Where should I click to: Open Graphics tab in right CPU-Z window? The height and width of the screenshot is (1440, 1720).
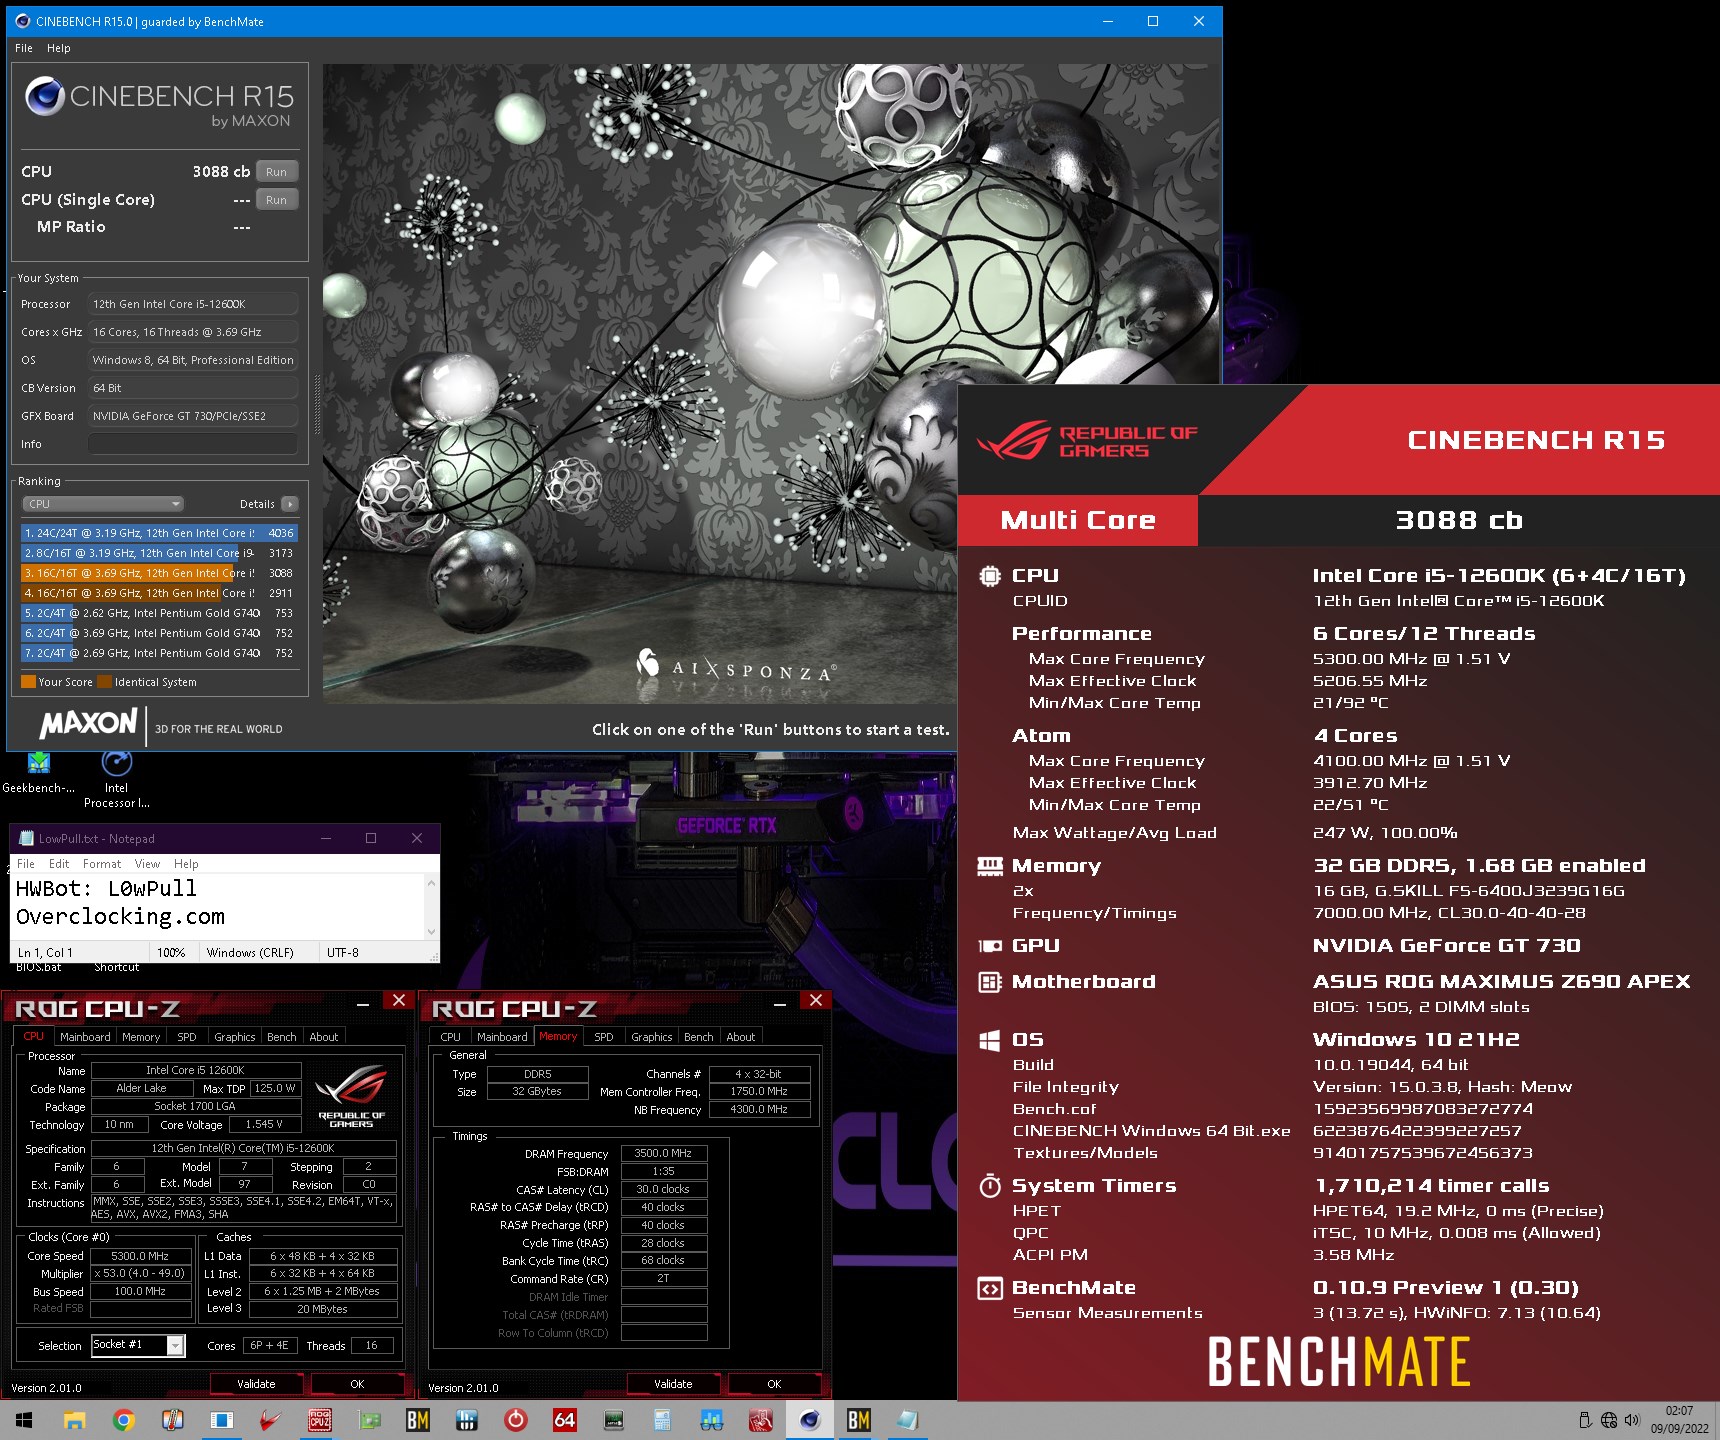652,1037
